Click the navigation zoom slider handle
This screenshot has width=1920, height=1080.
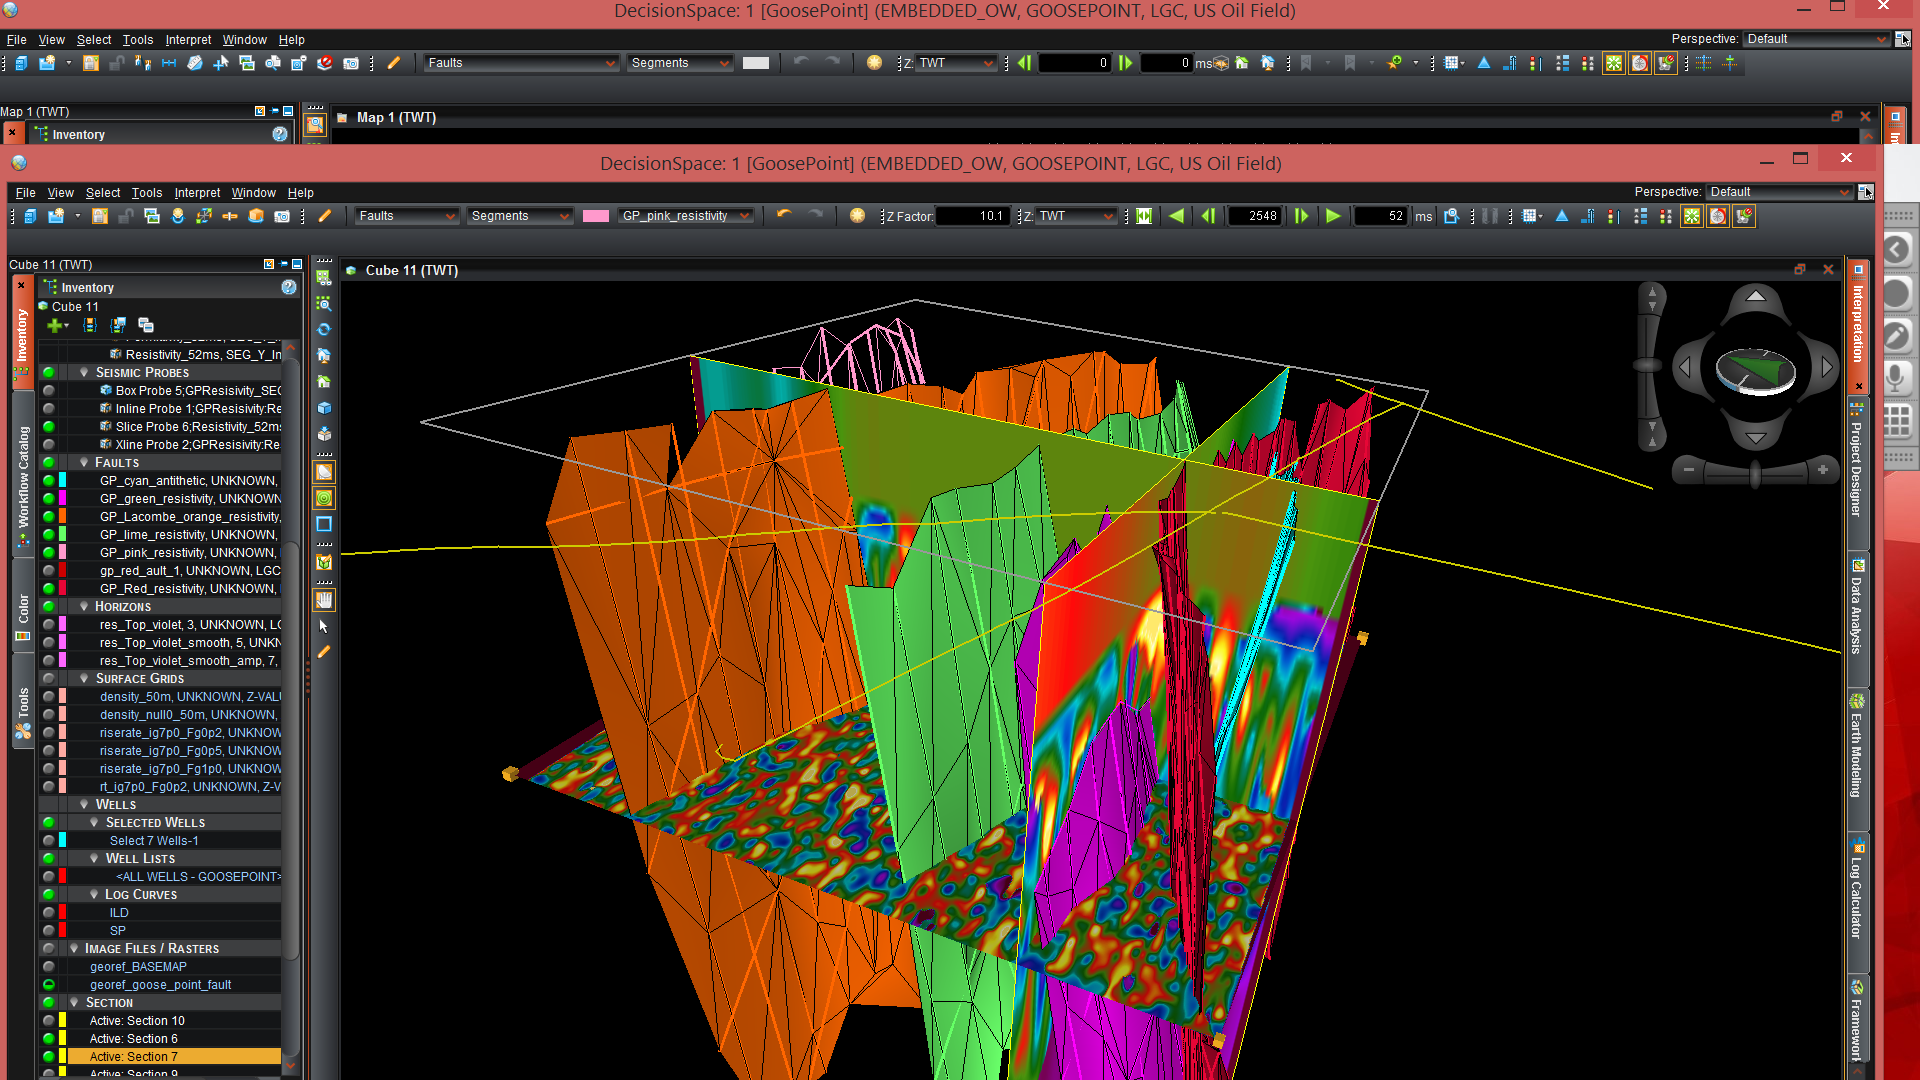pos(1755,472)
